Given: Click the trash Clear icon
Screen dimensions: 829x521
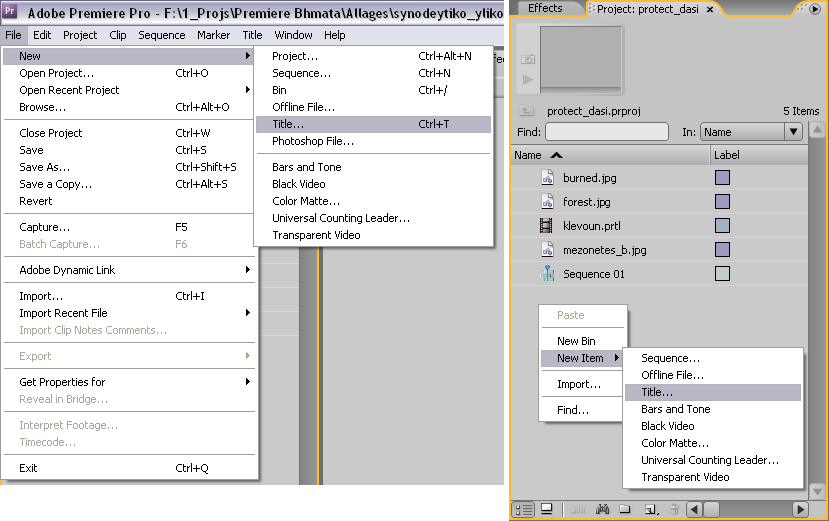Looking at the screenshot, I should [674, 509].
